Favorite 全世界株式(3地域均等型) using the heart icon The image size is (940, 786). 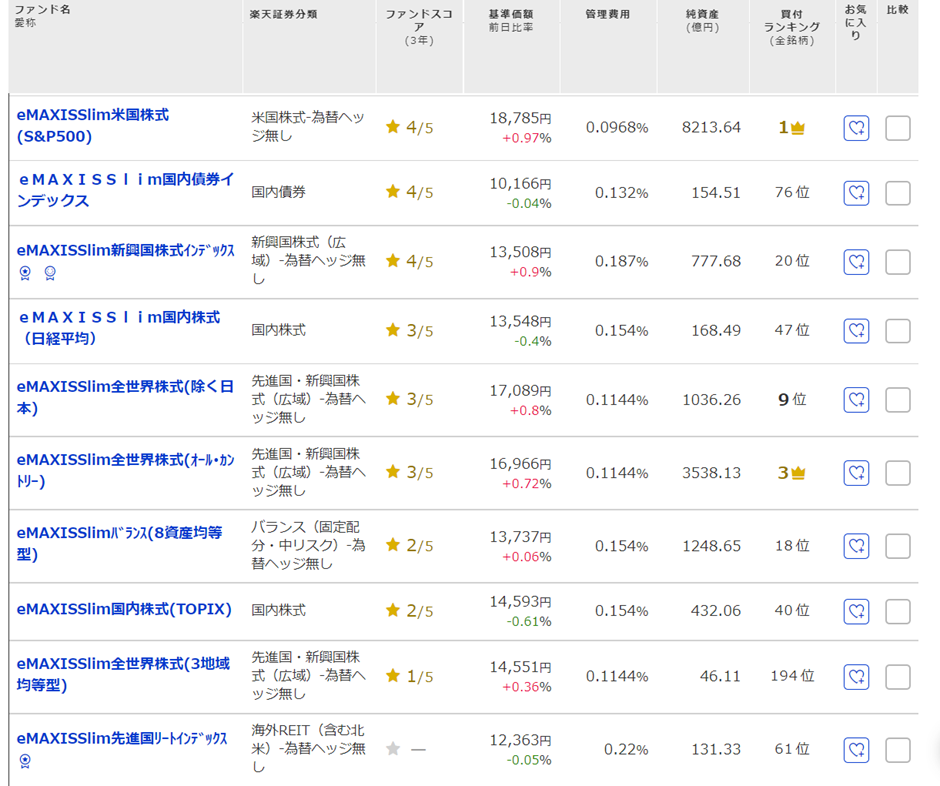[x=856, y=677]
